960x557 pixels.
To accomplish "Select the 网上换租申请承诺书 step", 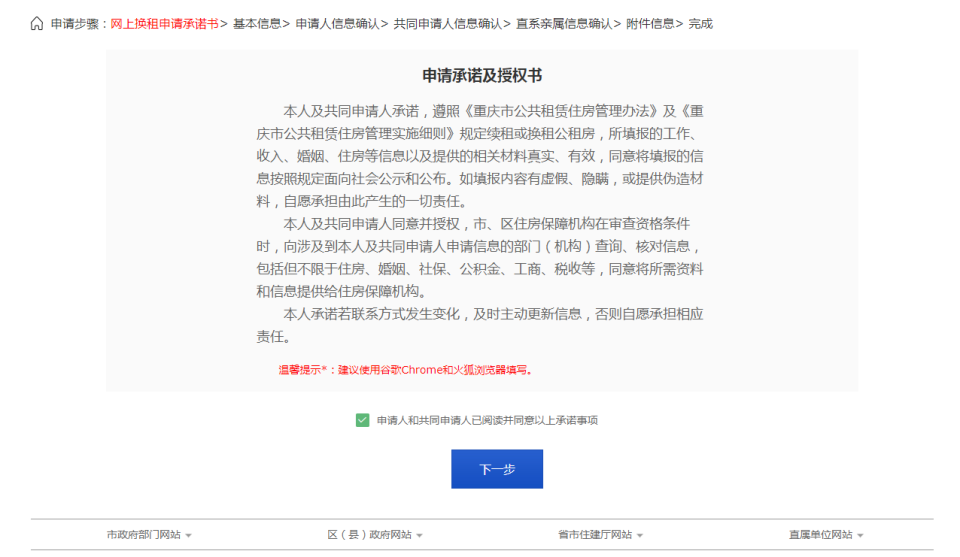I will tap(164, 24).
